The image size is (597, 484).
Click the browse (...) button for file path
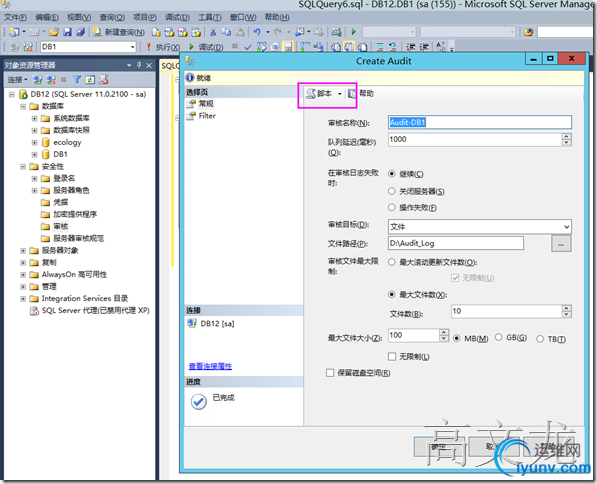coord(561,243)
